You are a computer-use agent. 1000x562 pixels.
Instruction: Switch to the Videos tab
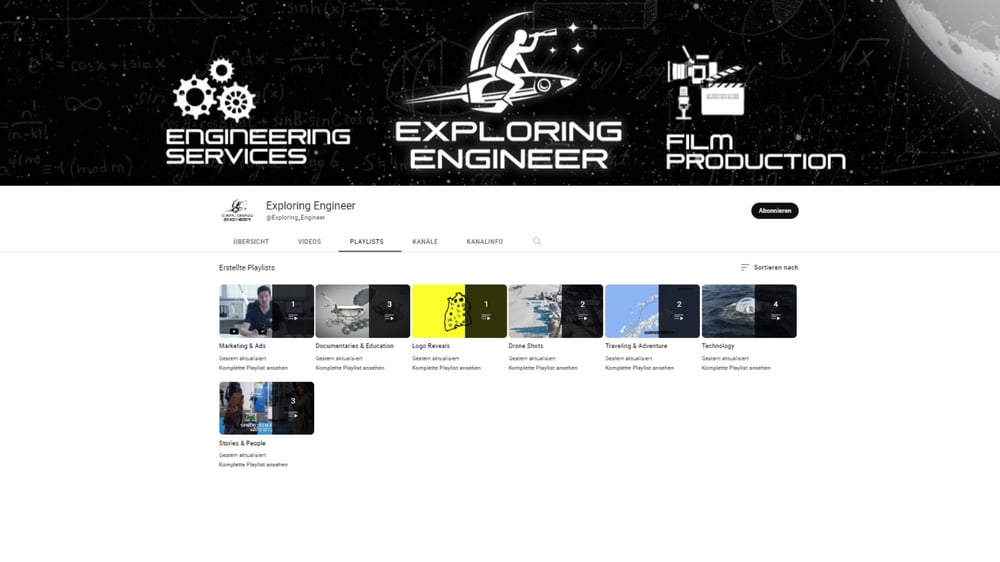point(309,242)
